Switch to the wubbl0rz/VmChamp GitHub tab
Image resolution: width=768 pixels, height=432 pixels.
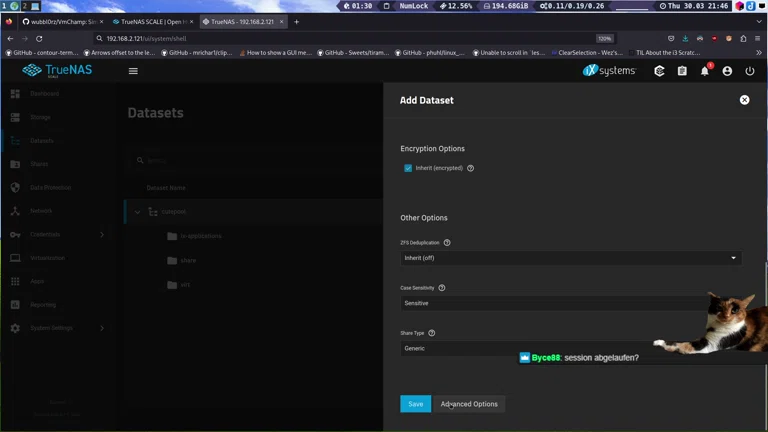tap(55, 21)
